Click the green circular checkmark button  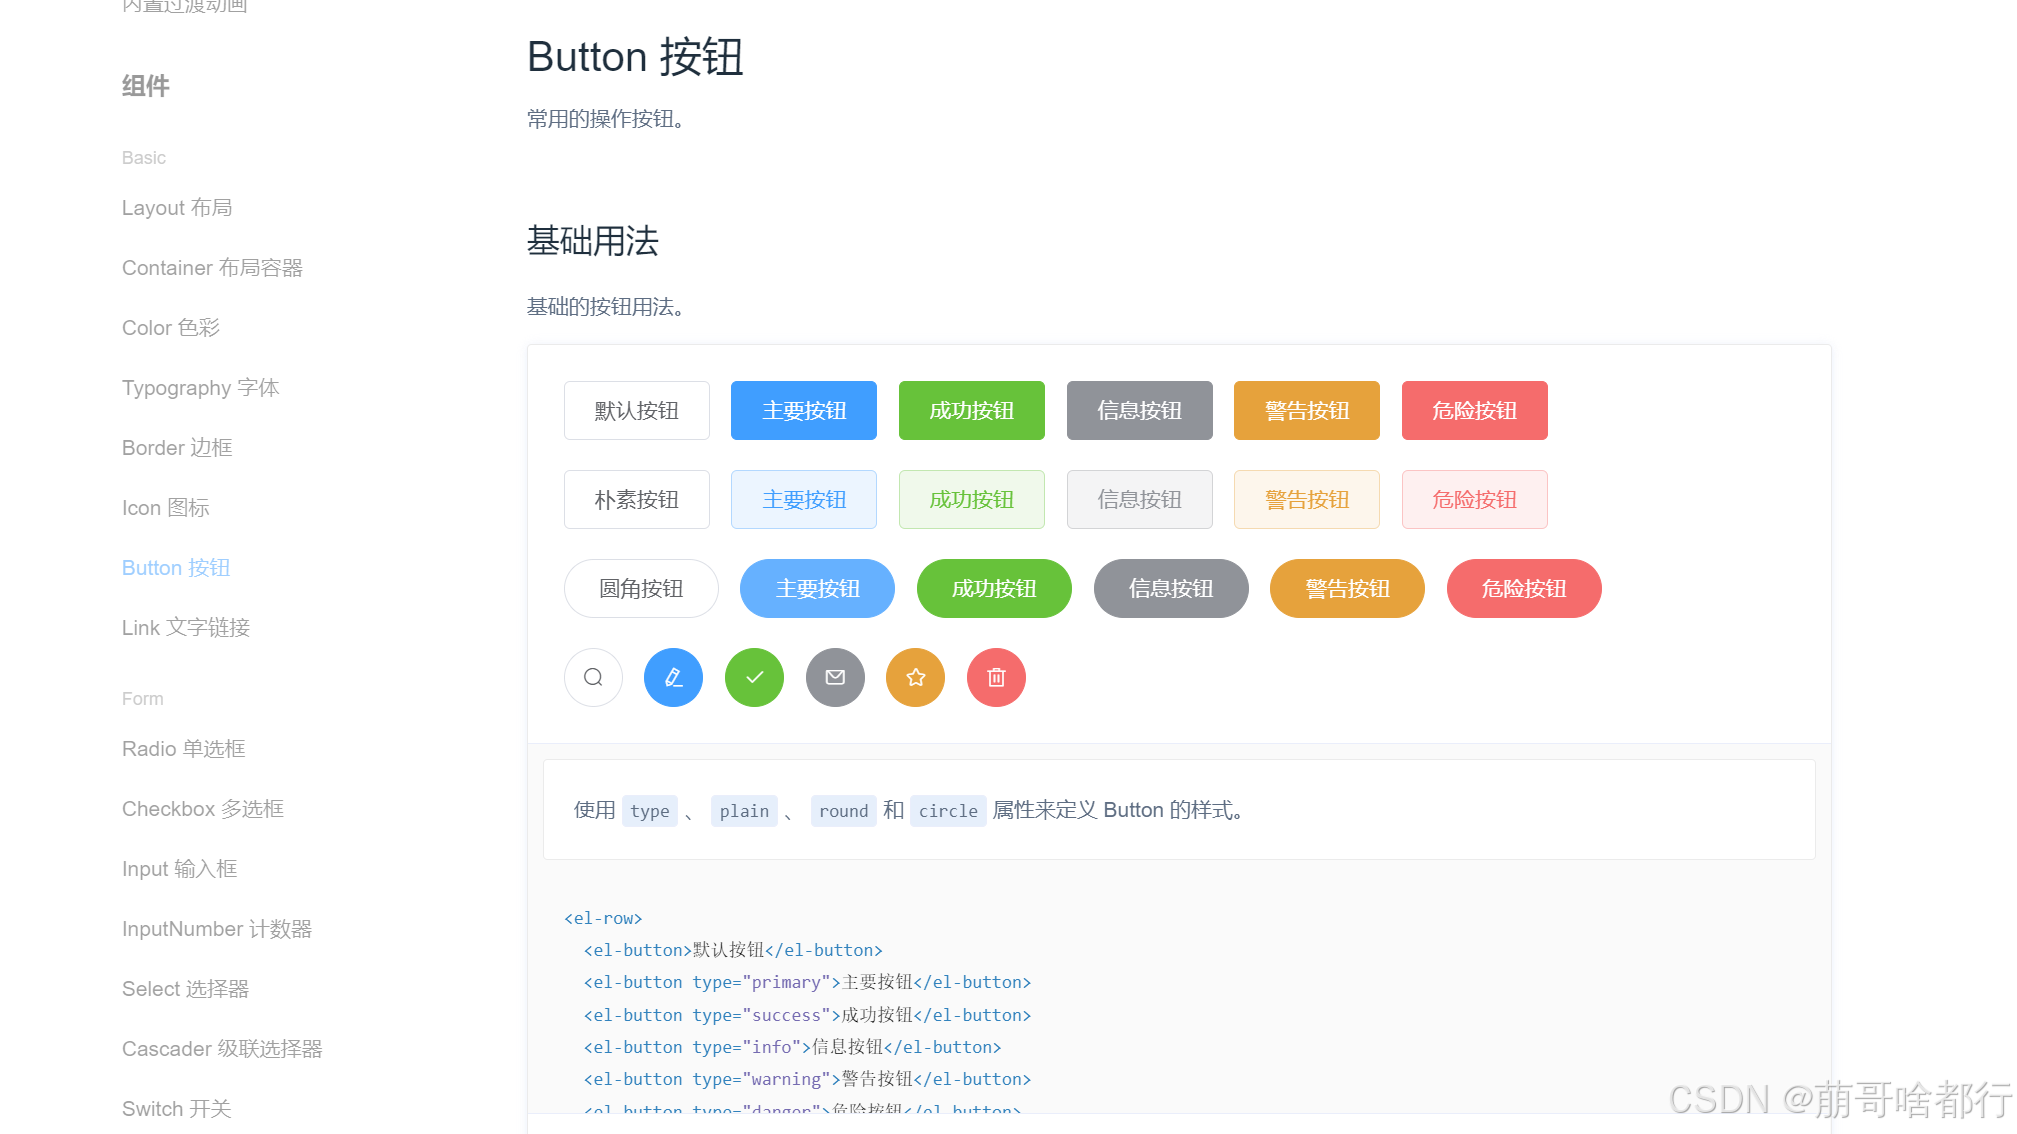(x=754, y=678)
